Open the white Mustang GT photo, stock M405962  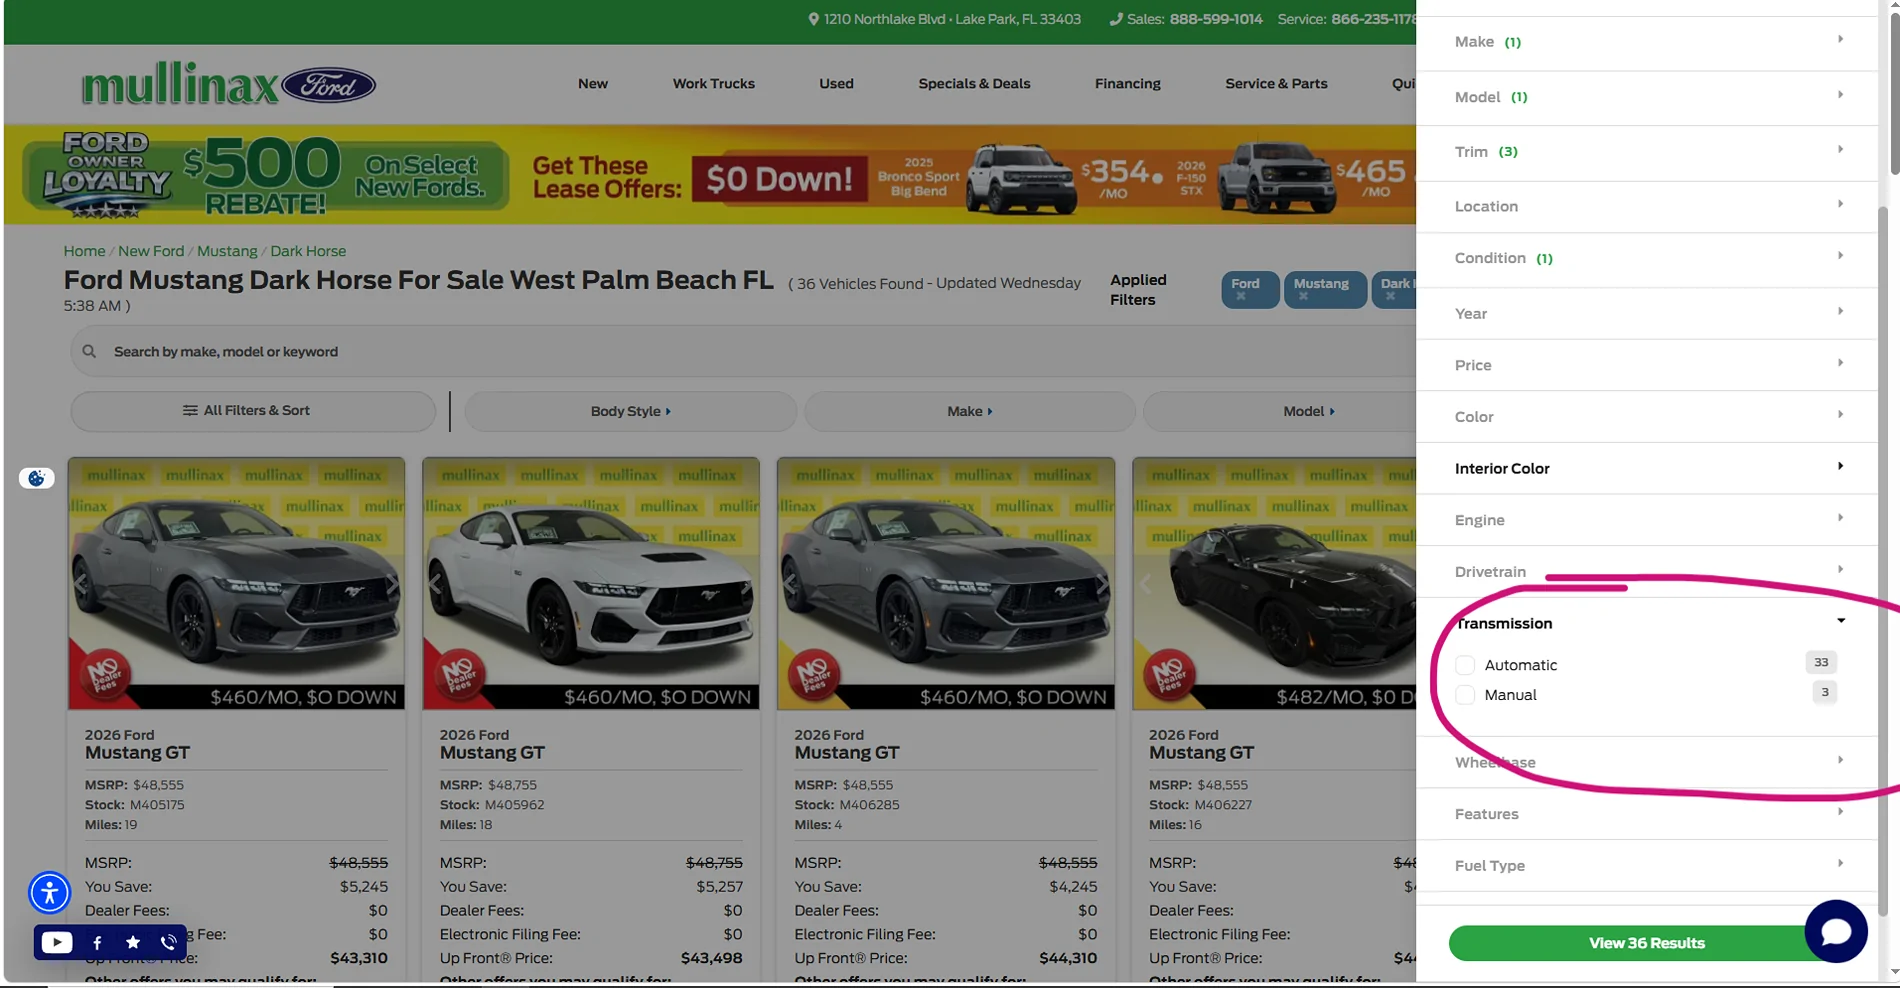coord(591,583)
